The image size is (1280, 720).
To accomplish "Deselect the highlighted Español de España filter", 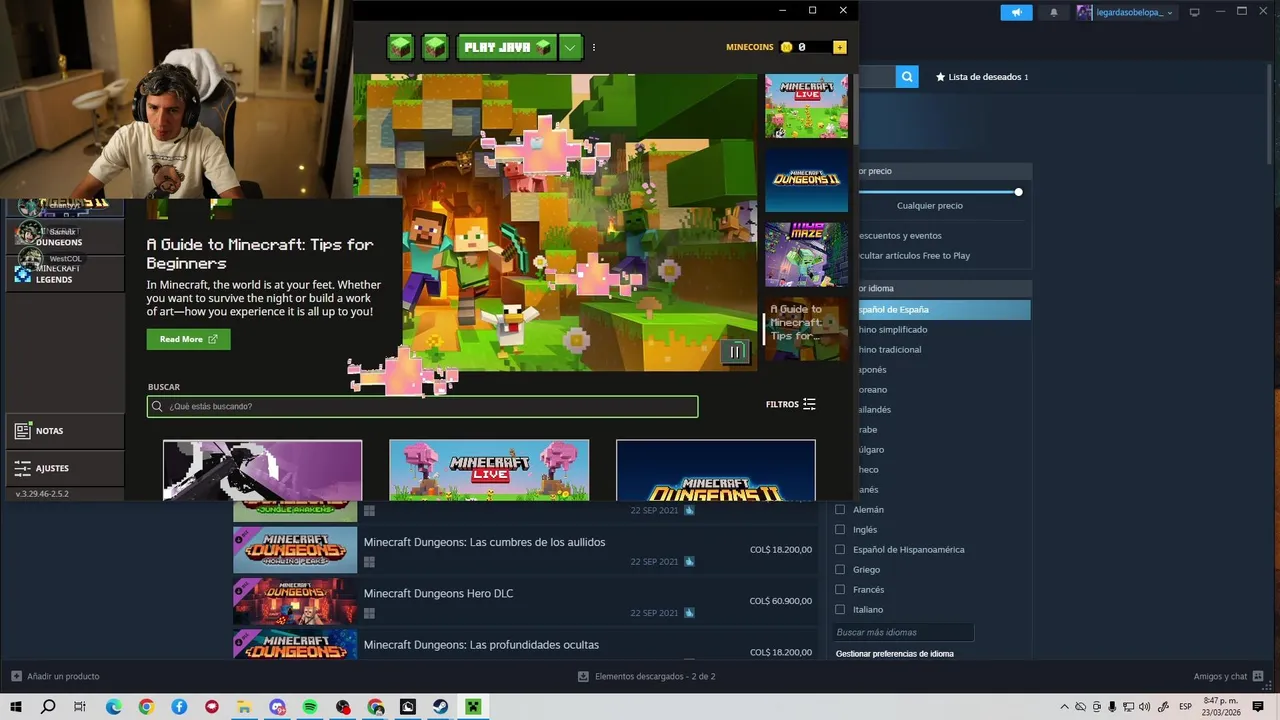I will tap(943, 309).
